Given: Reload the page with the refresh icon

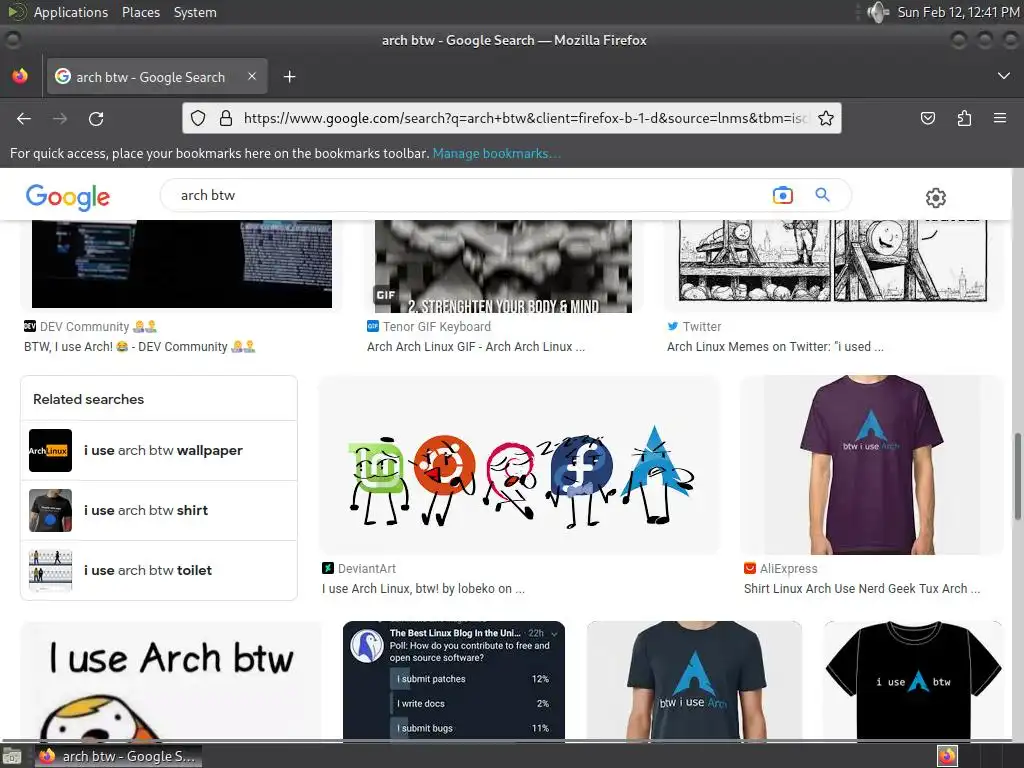Looking at the screenshot, I should [96, 118].
